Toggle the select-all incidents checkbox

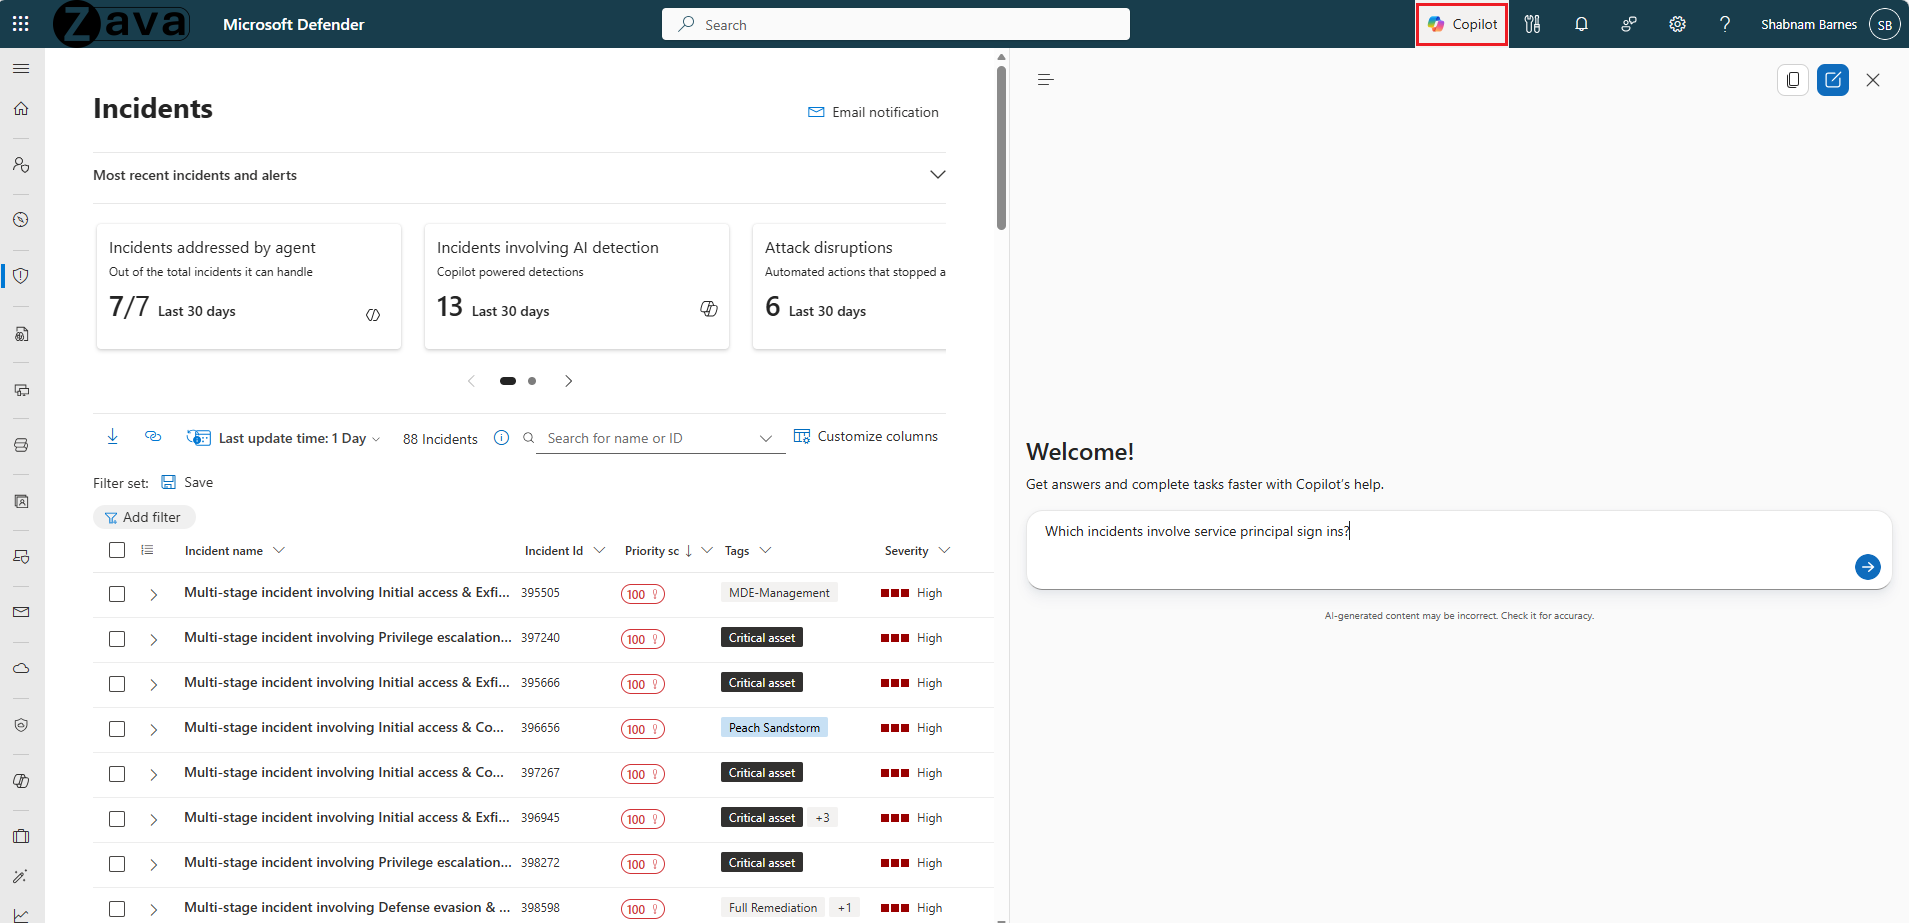coord(117,550)
